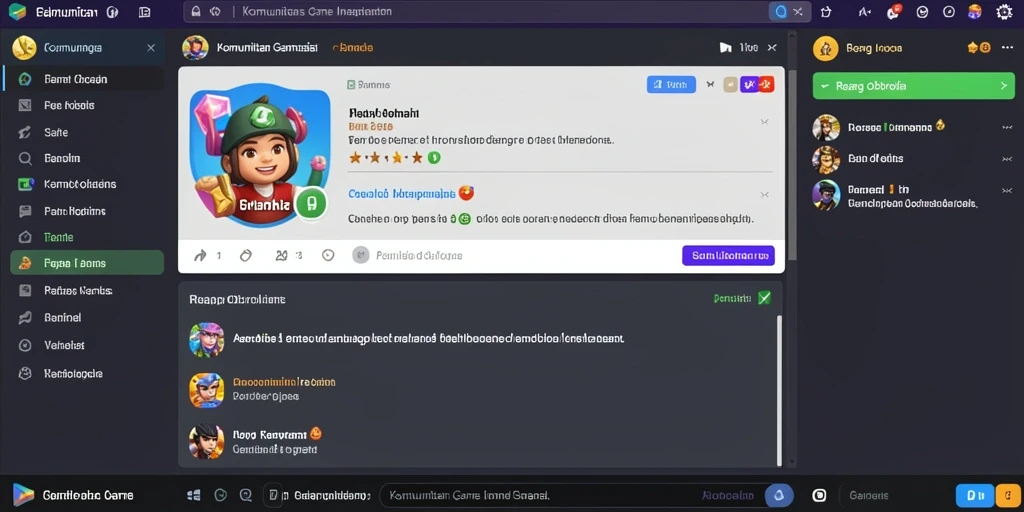The height and width of the screenshot is (512, 1024).
Task: Click the X next to the top bar search button
Action: pos(799,12)
